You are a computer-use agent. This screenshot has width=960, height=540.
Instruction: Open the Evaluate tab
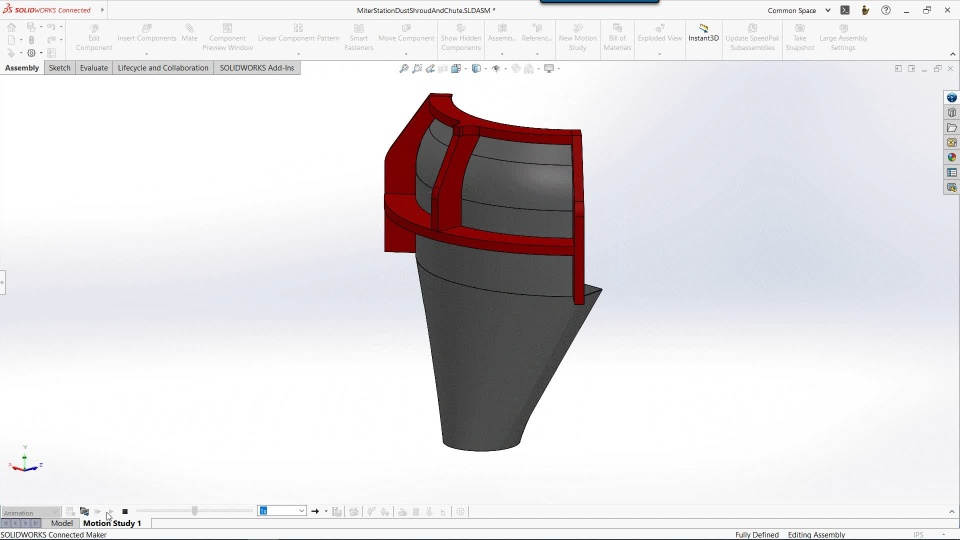[94, 68]
